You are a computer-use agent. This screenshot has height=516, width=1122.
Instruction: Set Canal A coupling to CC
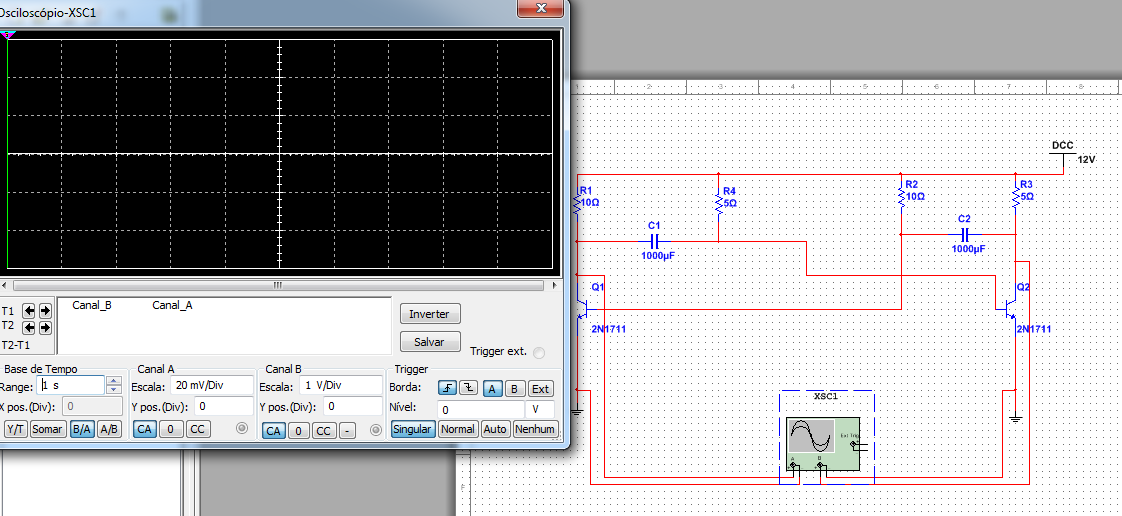tap(198, 429)
